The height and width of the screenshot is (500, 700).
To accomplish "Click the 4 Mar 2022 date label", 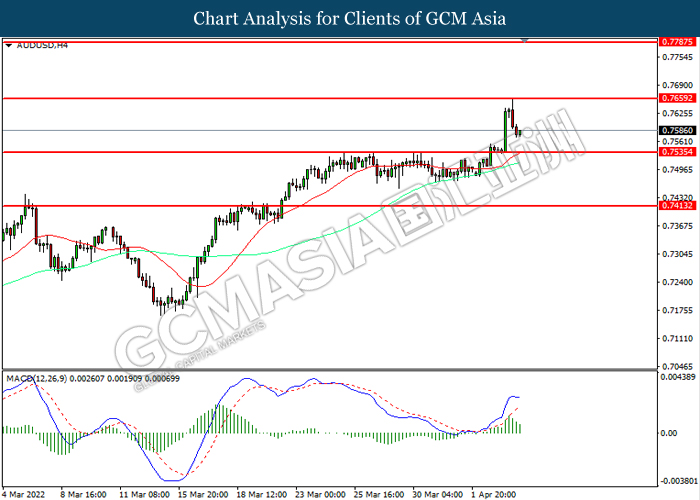I will 24,494.
